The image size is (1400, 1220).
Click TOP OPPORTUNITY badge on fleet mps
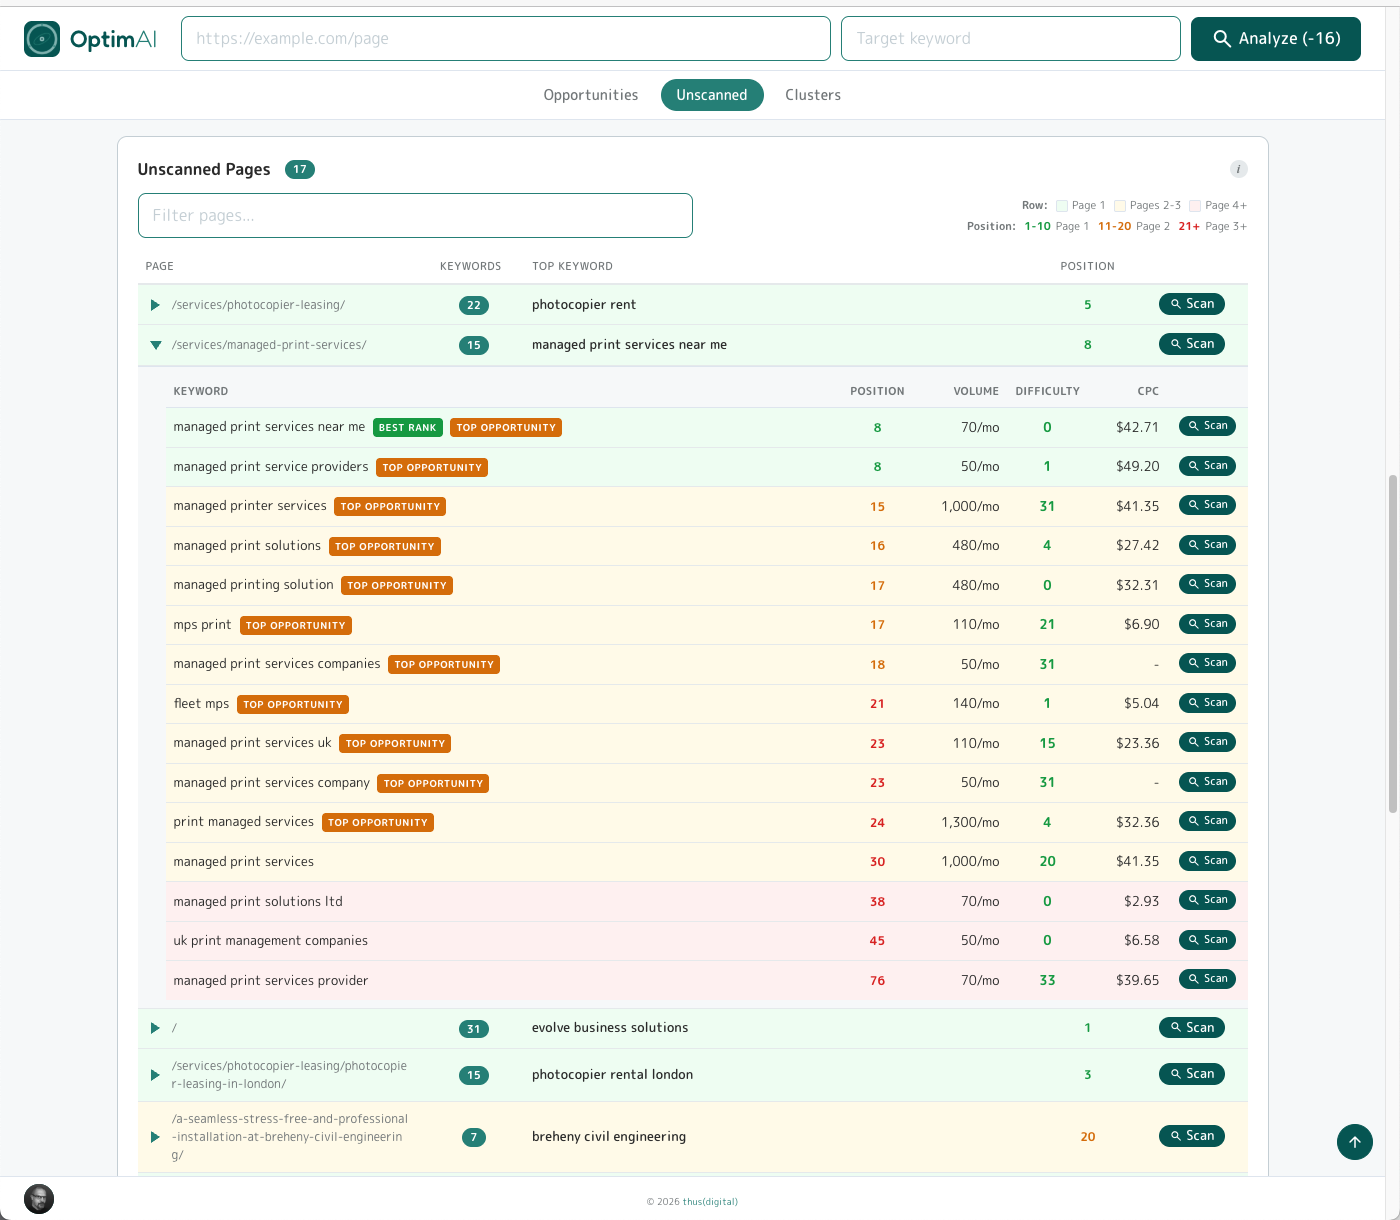(x=293, y=705)
